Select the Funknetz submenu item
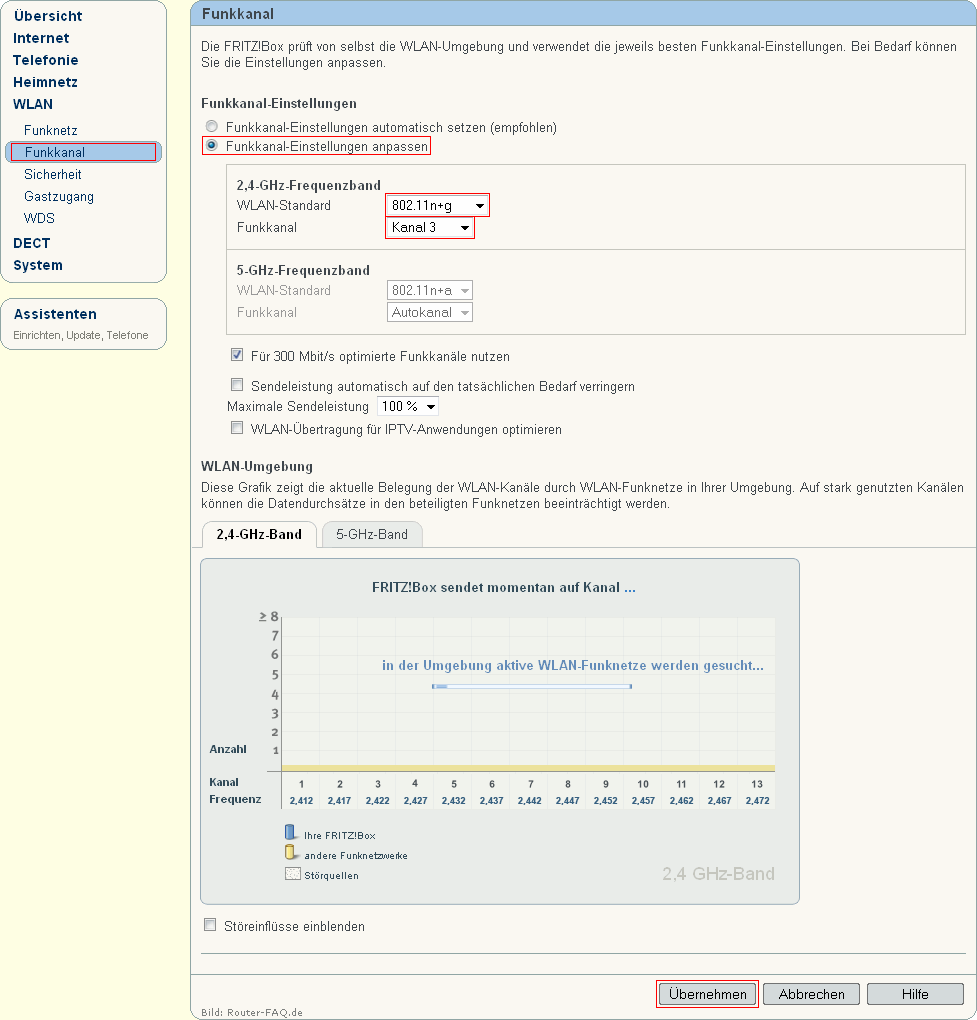Image resolution: width=977 pixels, height=1020 pixels. click(x=51, y=130)
